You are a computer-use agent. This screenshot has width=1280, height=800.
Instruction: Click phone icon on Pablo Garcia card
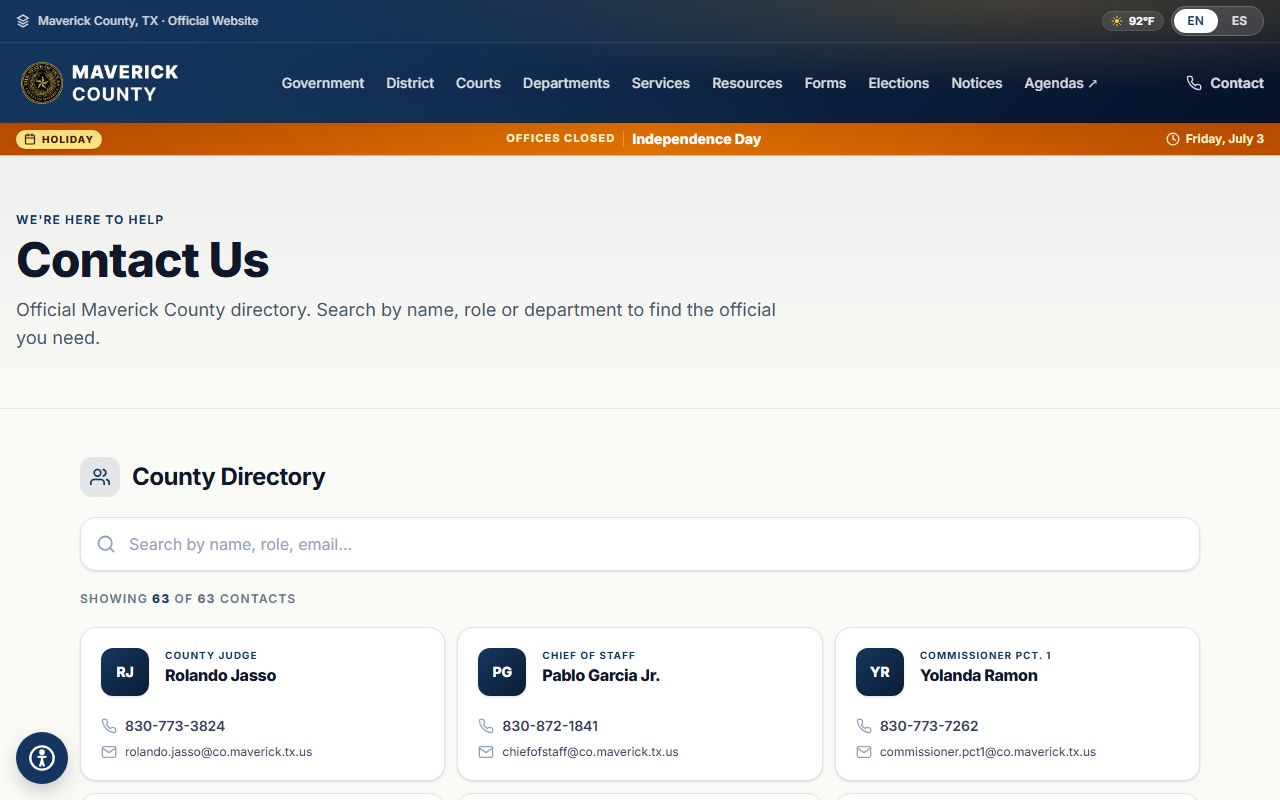pos(486,726)
